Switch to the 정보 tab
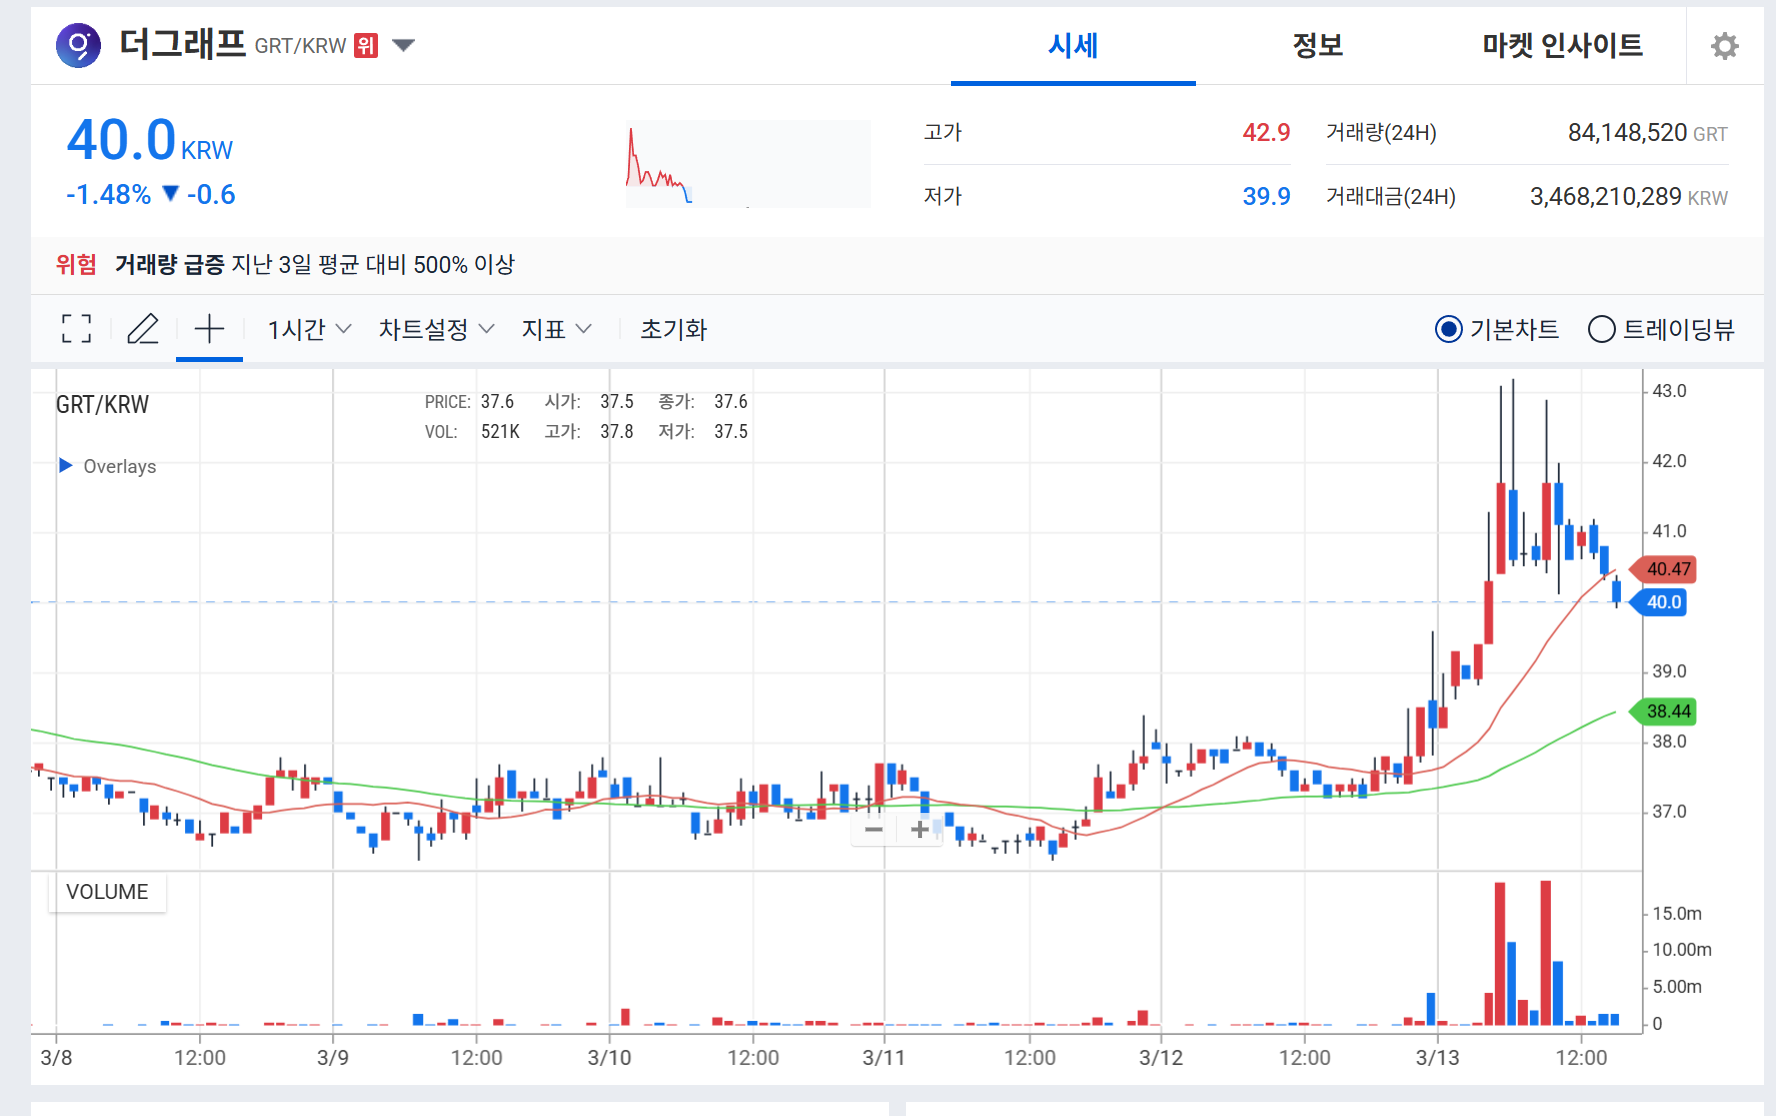The height and width of the screenshot is (1116, 1776). pyautogui.click(x=1317, y=46)
